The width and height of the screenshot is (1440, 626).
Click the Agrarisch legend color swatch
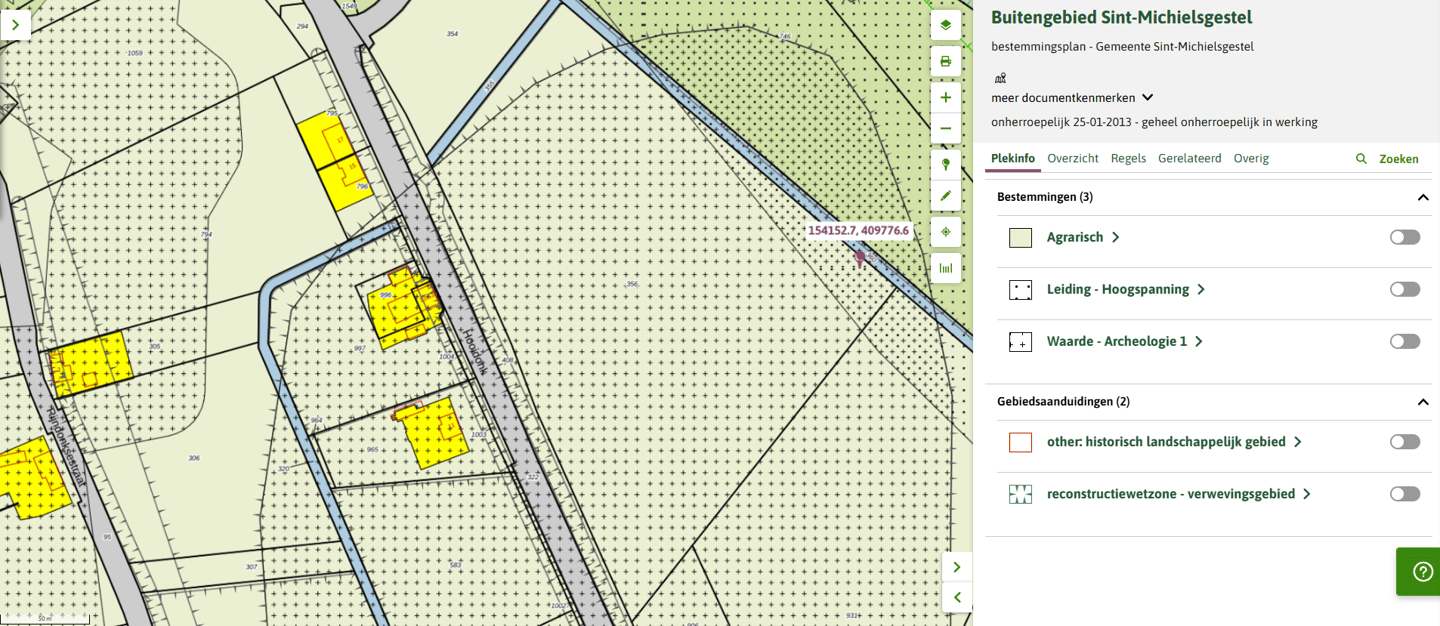pyautogui.click(x=1020, y=238)
